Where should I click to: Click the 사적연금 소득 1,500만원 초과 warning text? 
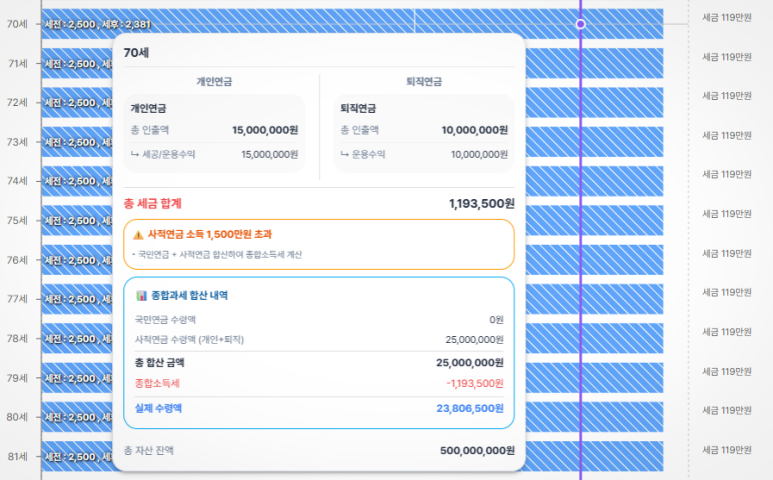[x=211, y=234]
